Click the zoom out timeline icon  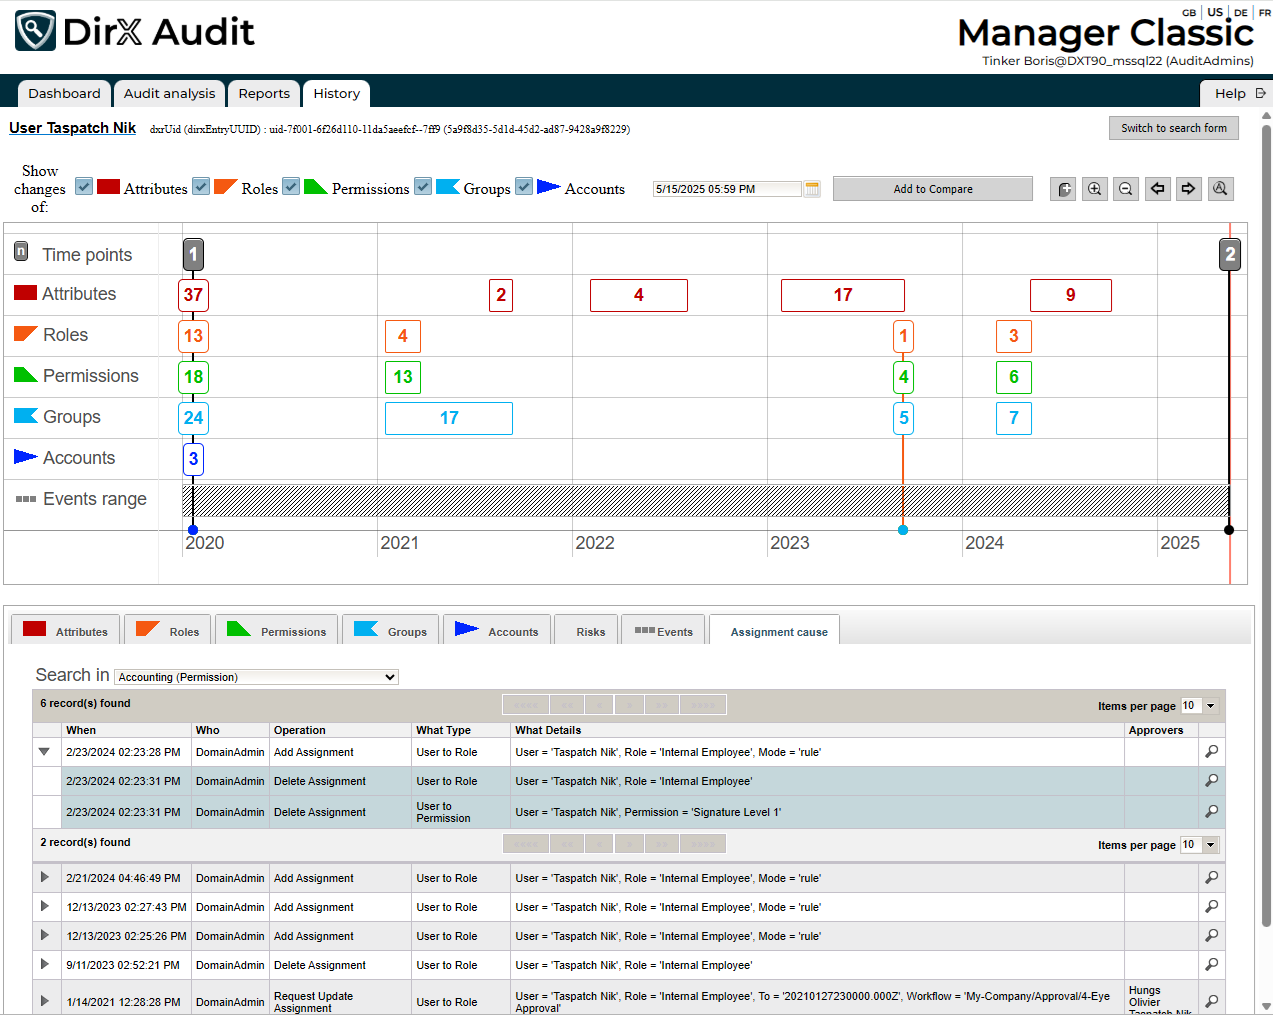1126,189
